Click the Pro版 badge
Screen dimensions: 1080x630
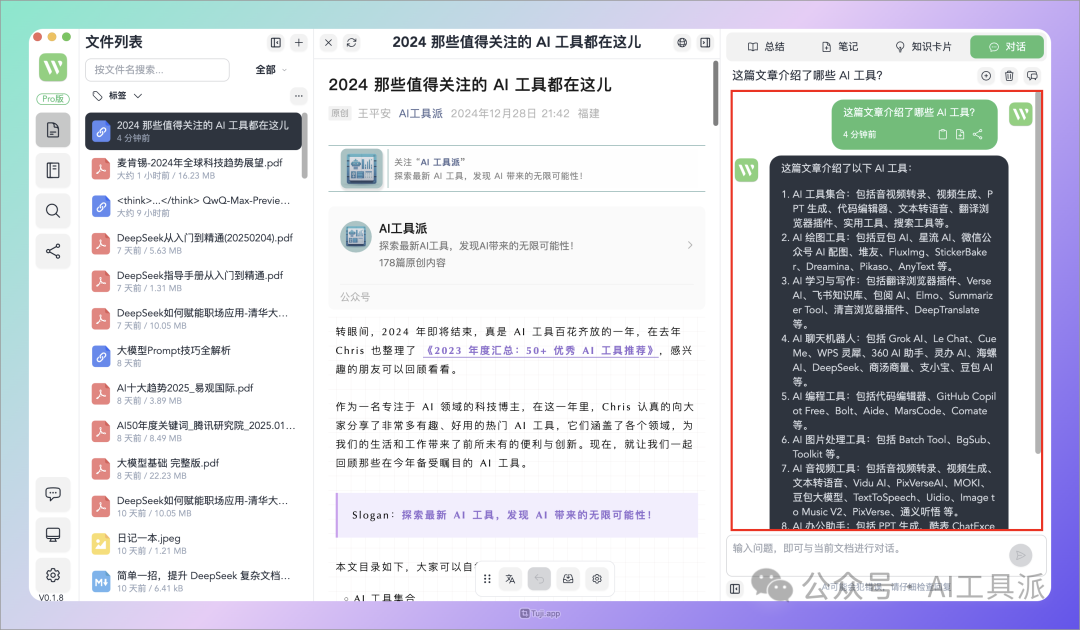[x=53, y=99]
